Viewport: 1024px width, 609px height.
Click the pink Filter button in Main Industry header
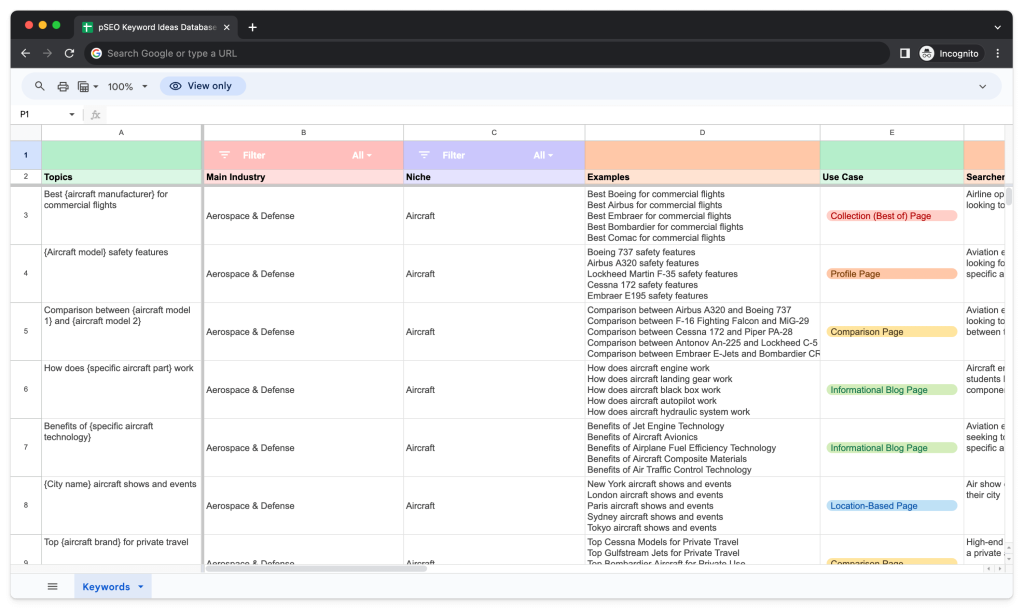click(x=247, y=155)
